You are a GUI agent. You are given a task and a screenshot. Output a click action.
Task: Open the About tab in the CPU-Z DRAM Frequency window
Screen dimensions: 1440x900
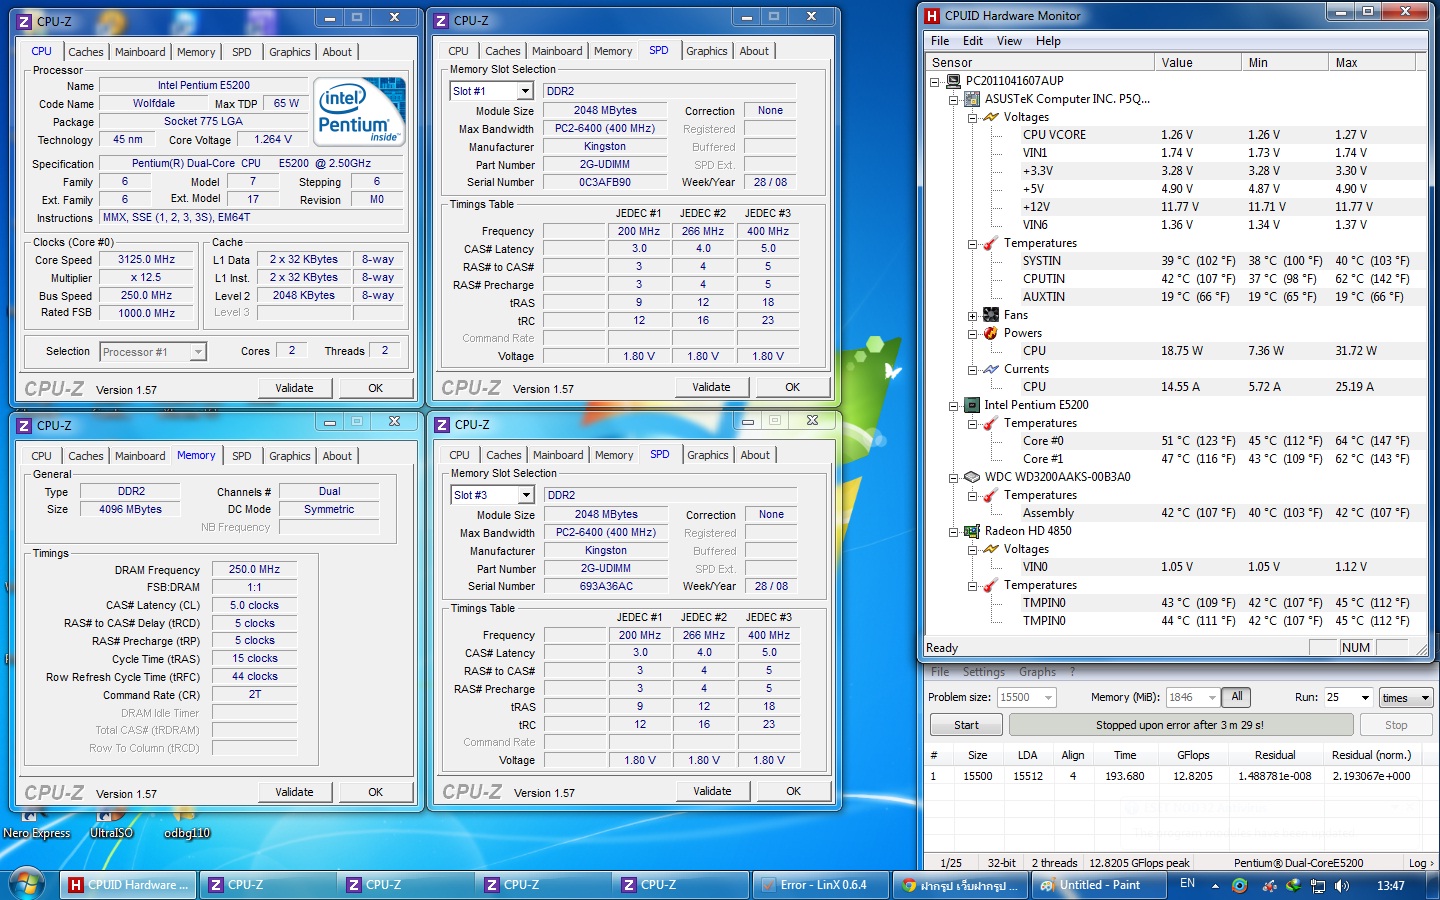[337, 456]
